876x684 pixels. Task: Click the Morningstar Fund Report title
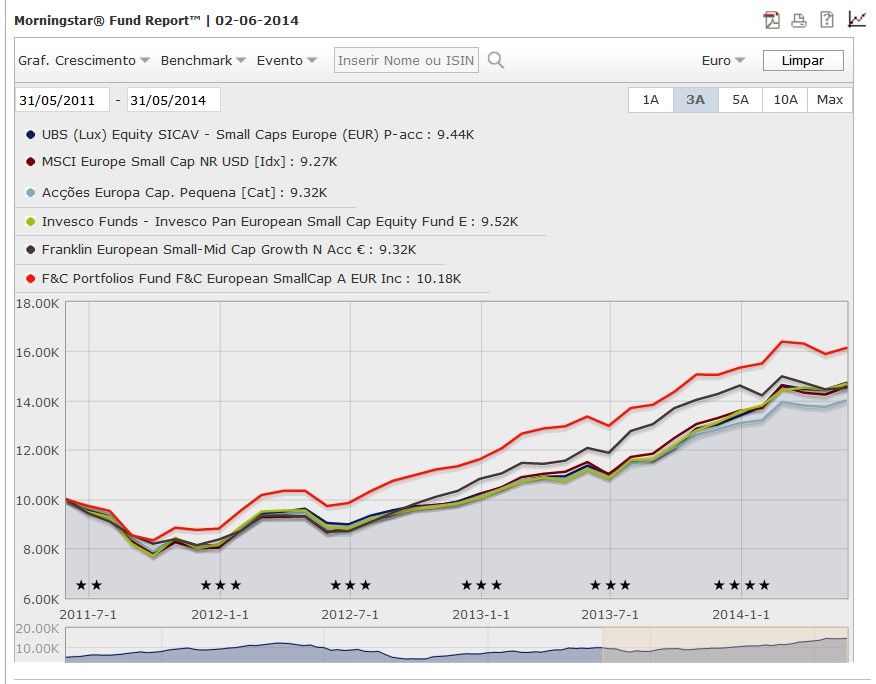[x=156, y=21]
